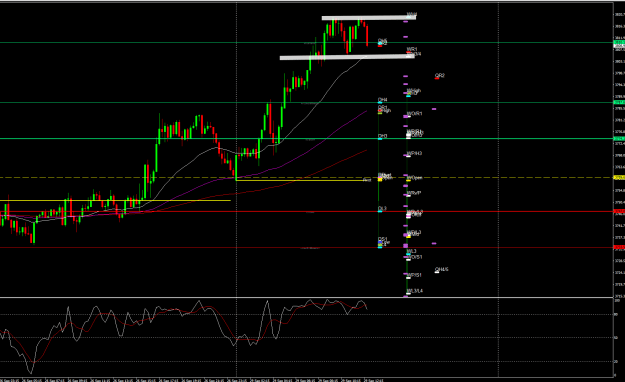The image size is (625, 382).
Task: Click the DH3 pivot label
Action: pos(382,136)
